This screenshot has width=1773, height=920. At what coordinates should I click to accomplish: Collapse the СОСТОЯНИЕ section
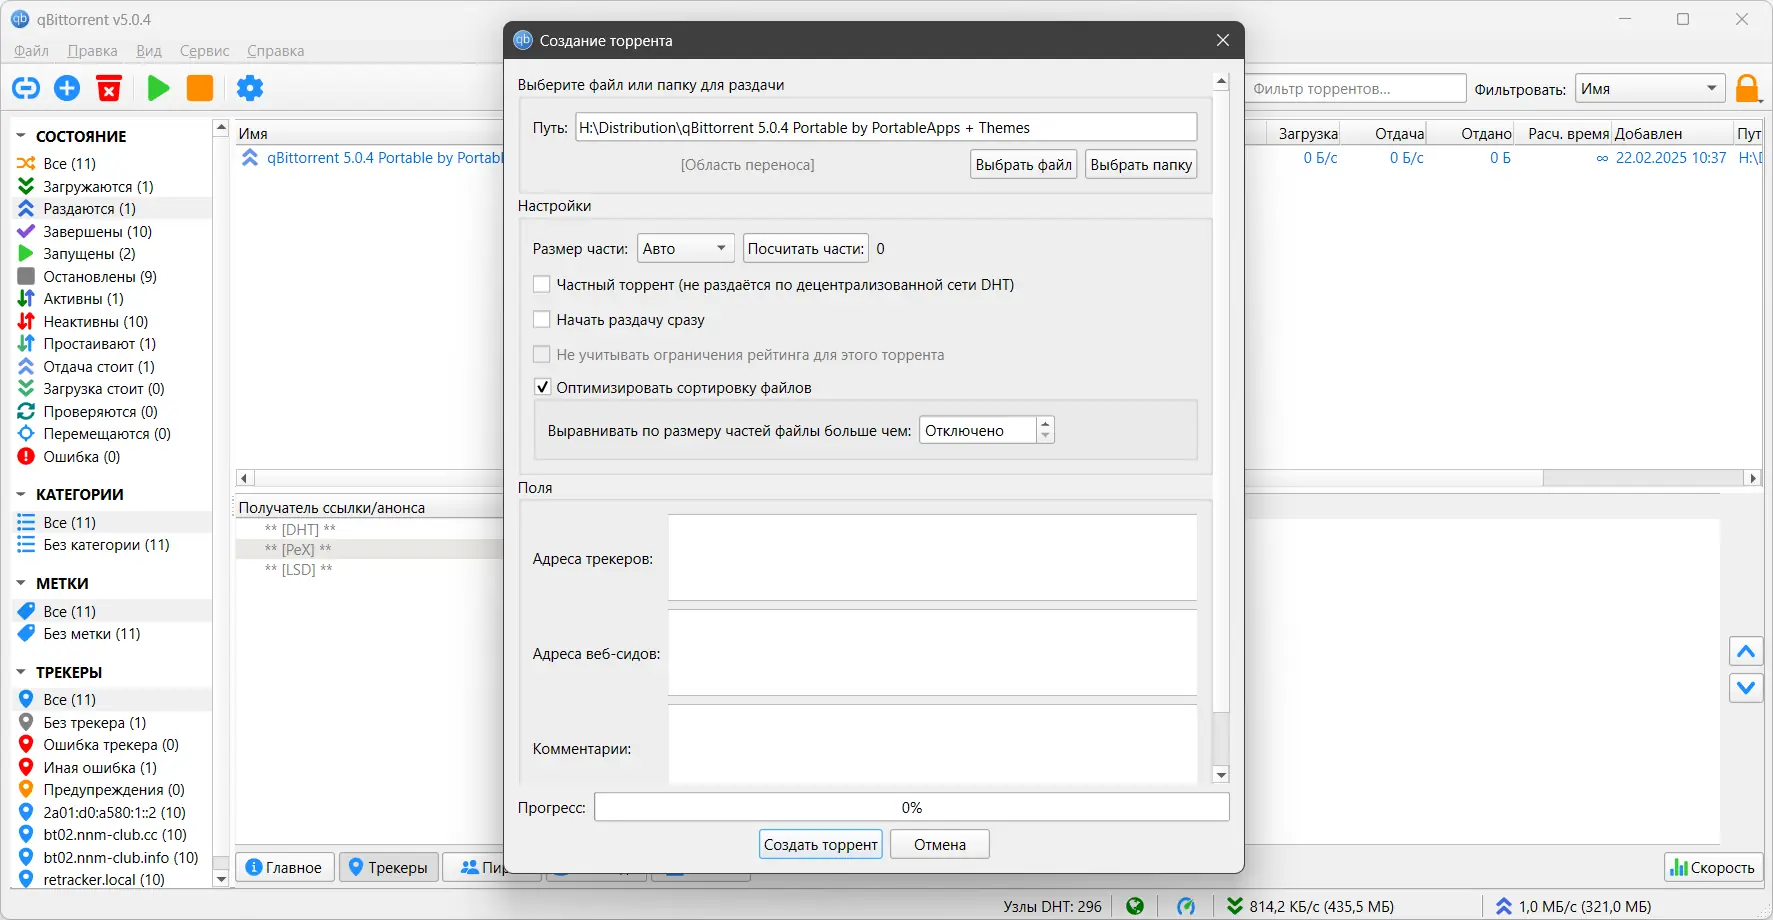(21, 136)
